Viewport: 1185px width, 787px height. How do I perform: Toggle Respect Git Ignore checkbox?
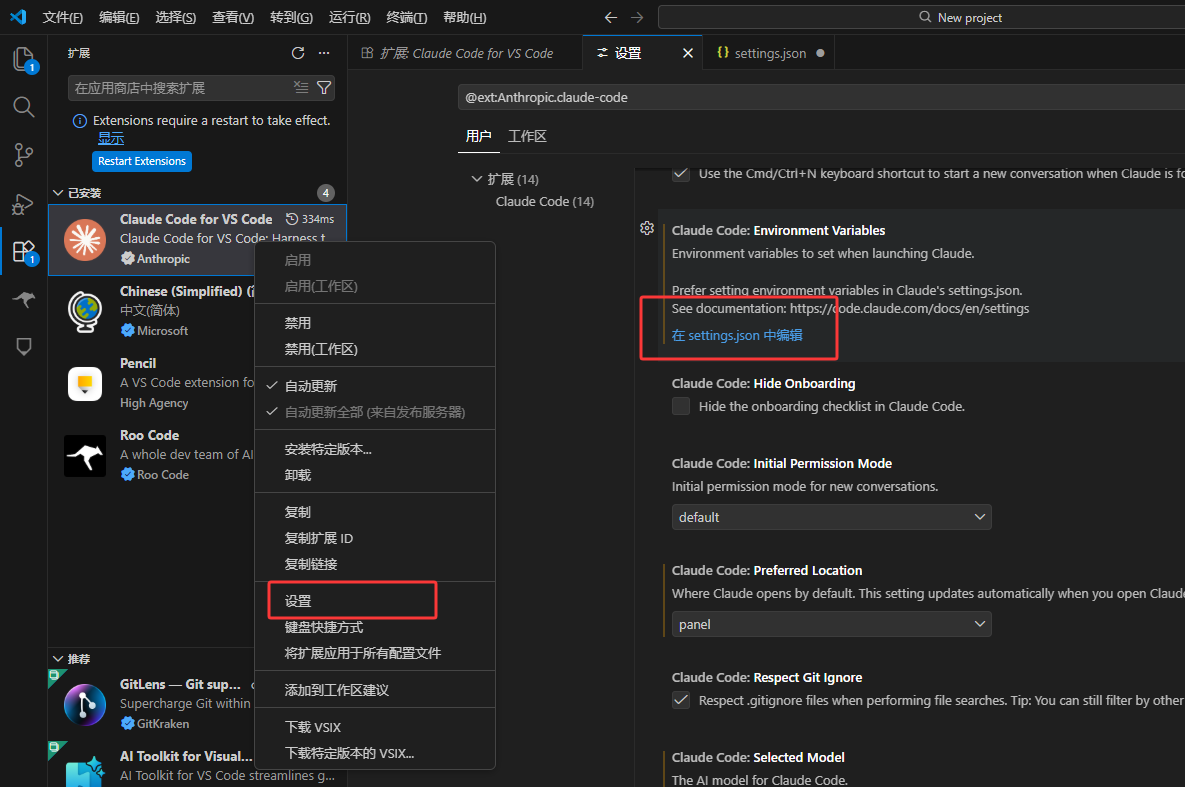(681, 700)
